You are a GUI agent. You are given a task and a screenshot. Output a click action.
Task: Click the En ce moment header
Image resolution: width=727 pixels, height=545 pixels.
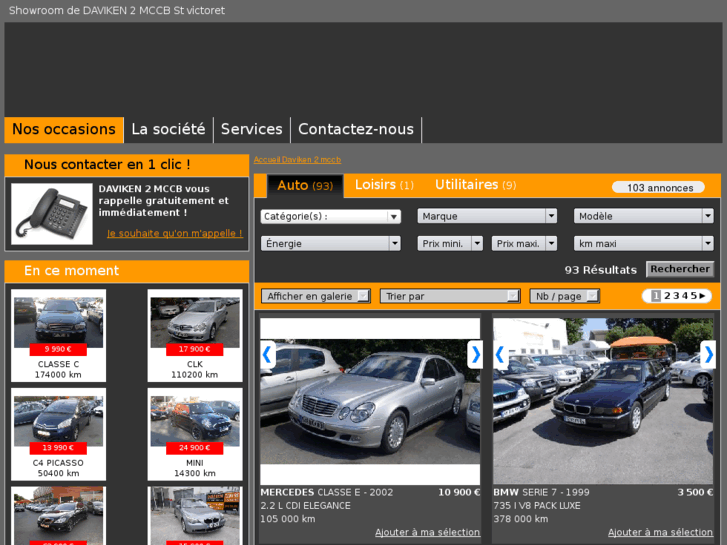[x=127, y=271]
